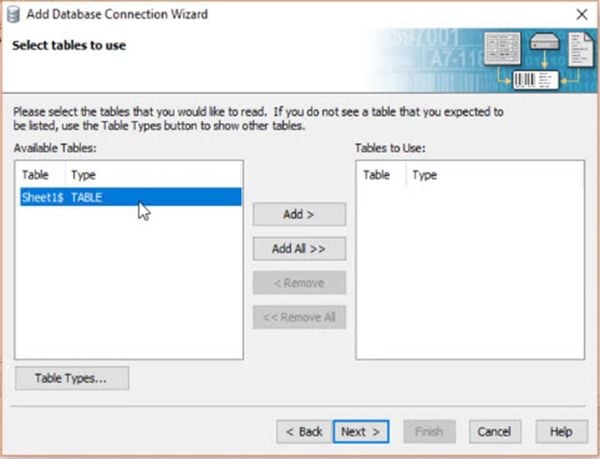Click Table column header in Available Tables

tap(35, 175)
